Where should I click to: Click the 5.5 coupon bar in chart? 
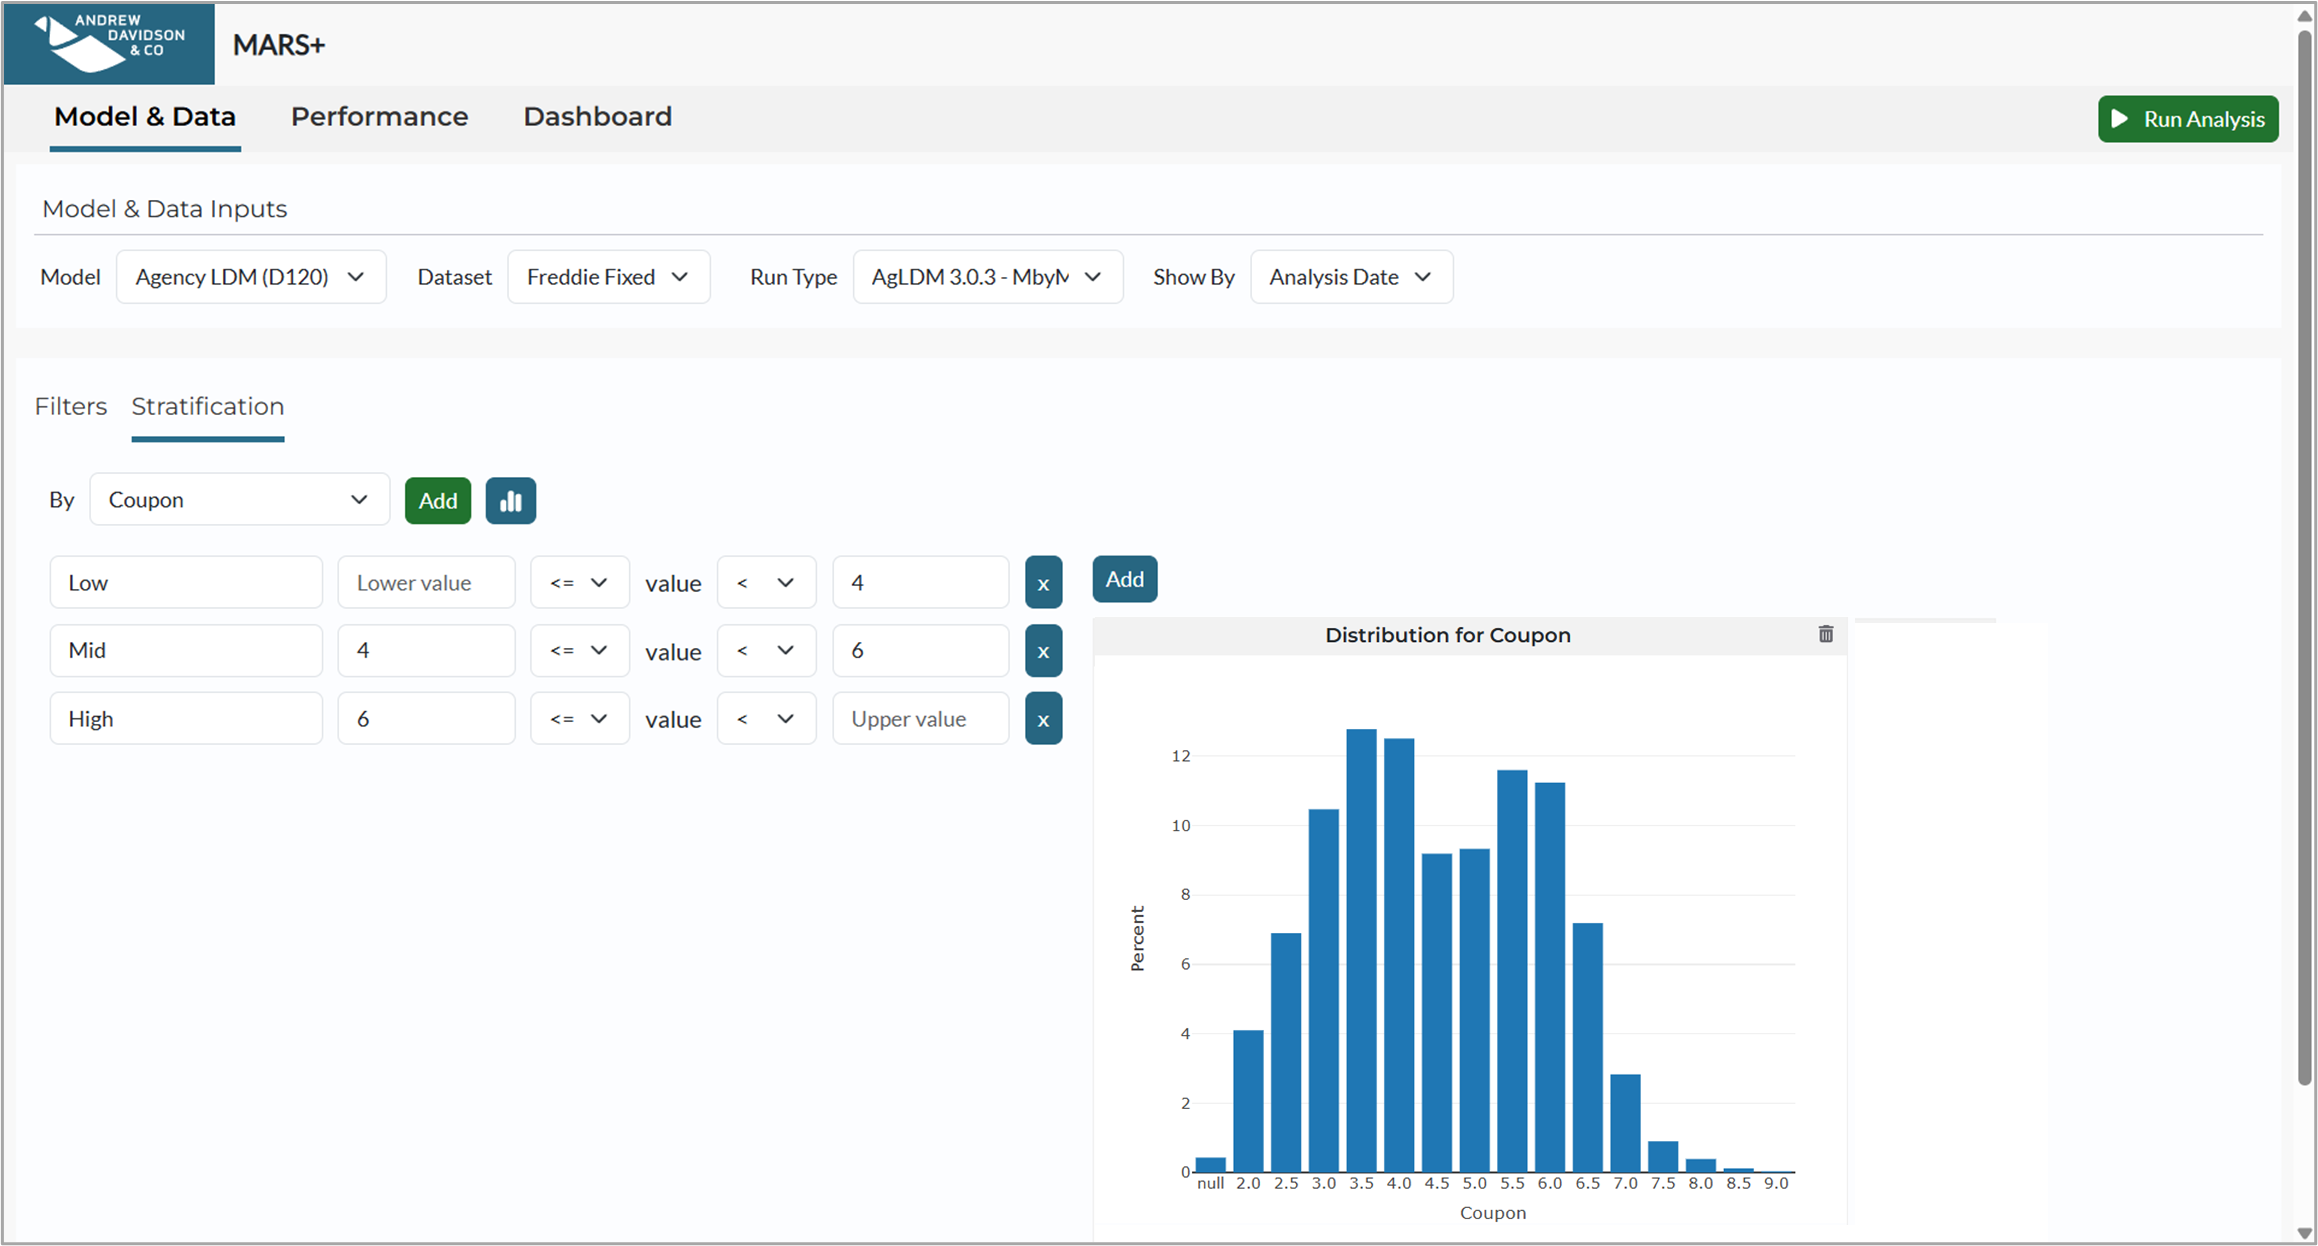click(x=1512, y=971)
